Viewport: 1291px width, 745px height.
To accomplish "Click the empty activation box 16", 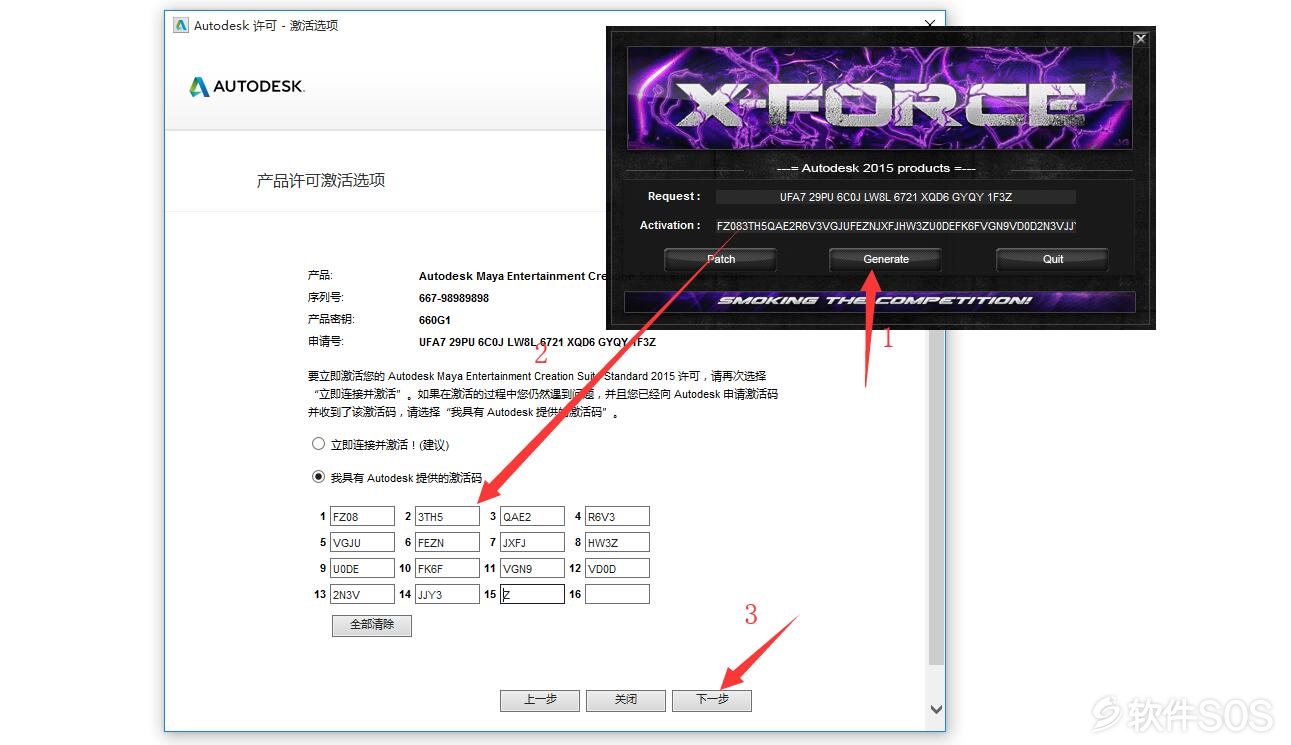I will pos(617,595).
